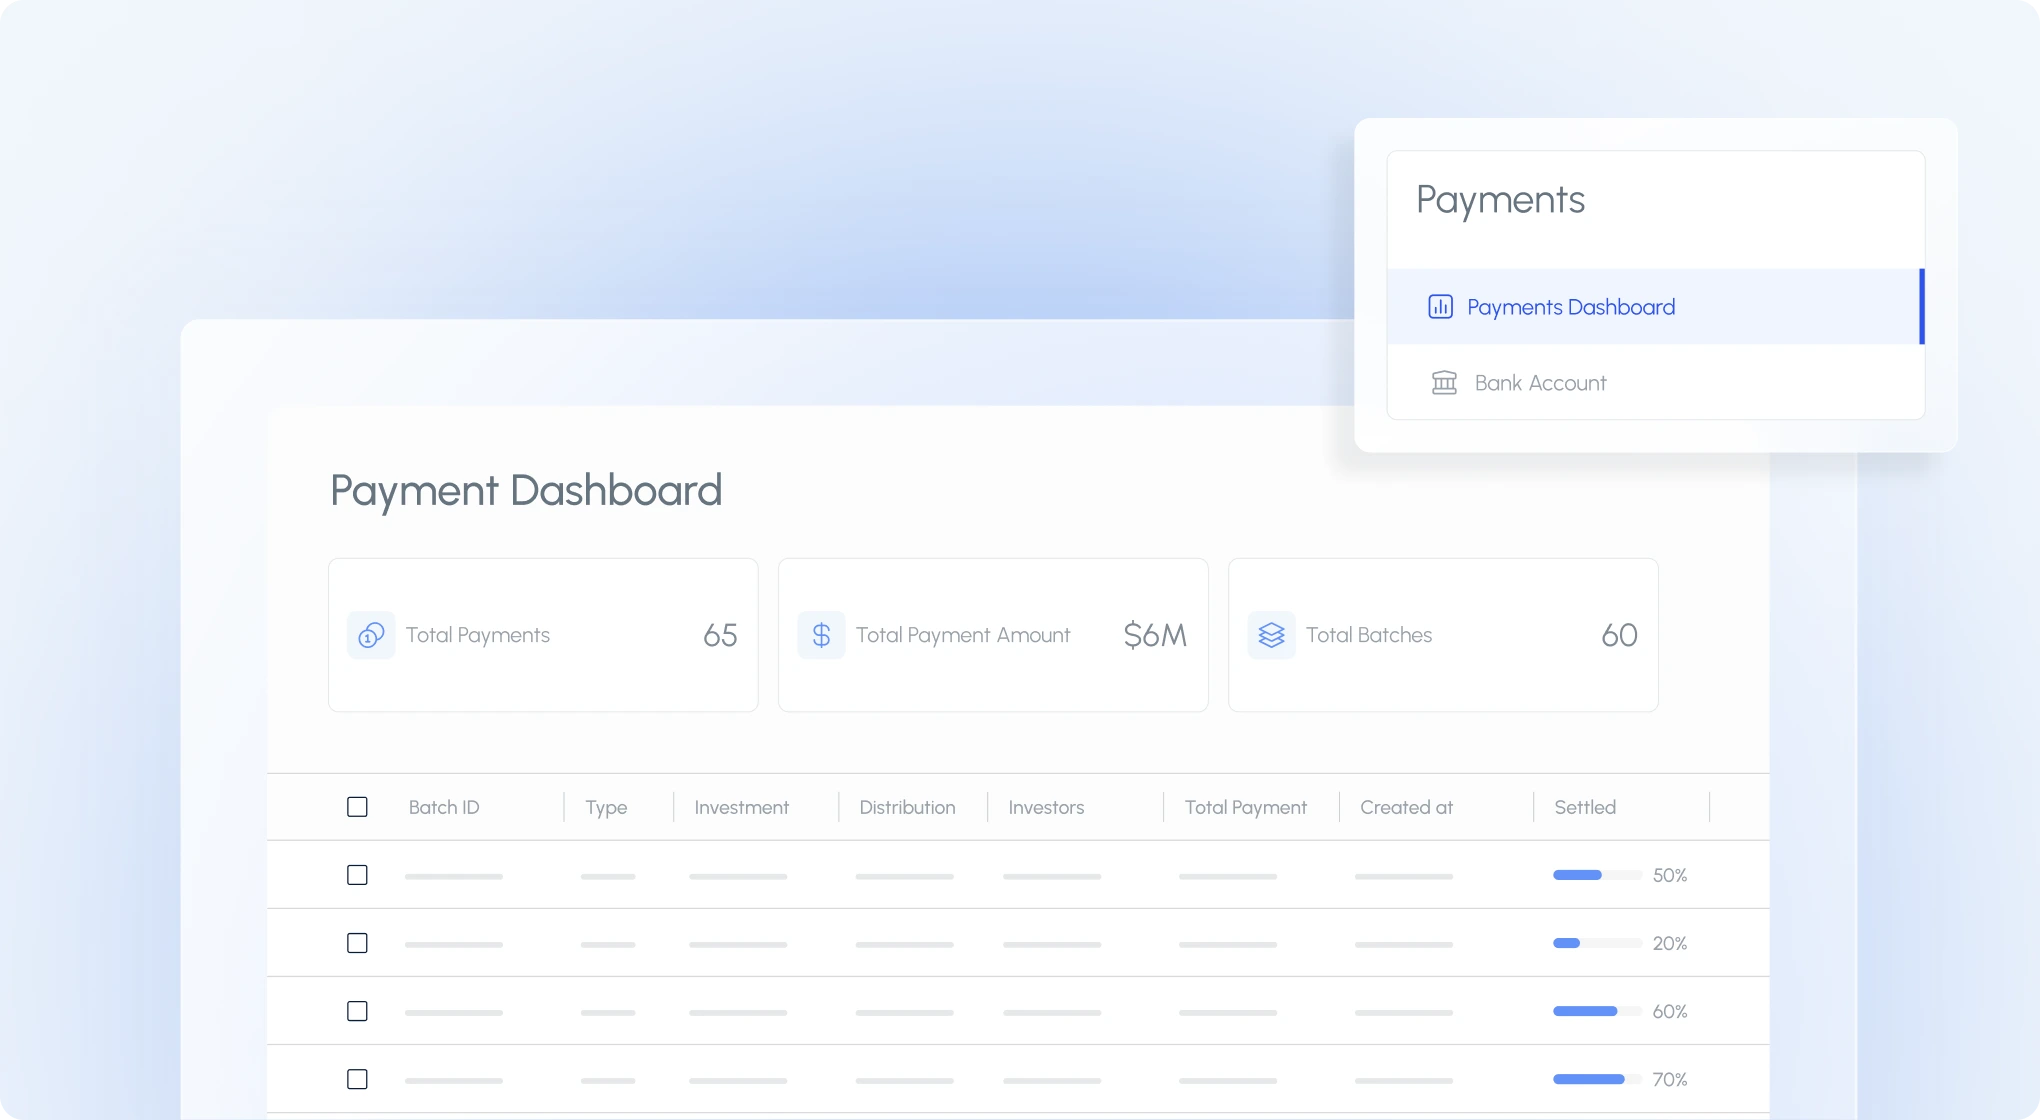Click the Total Batches layers icon
Screen dimensions: 2040x1120
click(x=1271, y=635)
